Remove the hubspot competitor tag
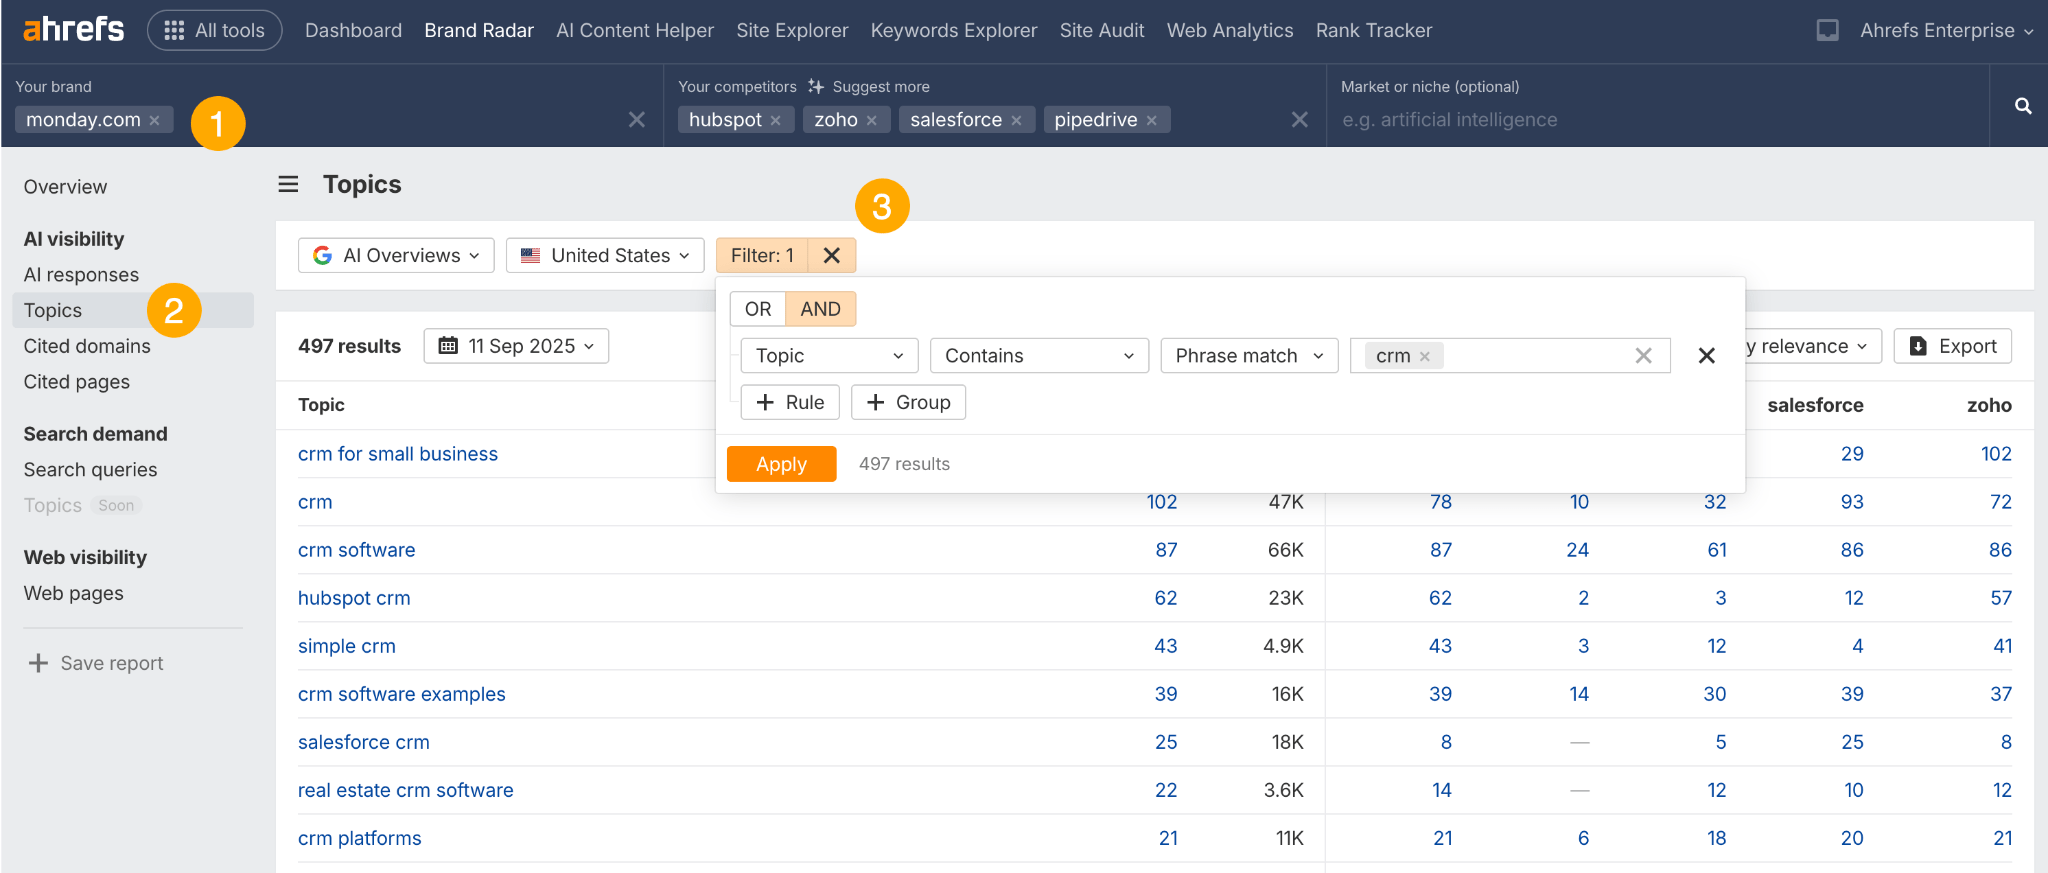The height and width of the screenshot is (873, 2048). click(x=776, y=120)
